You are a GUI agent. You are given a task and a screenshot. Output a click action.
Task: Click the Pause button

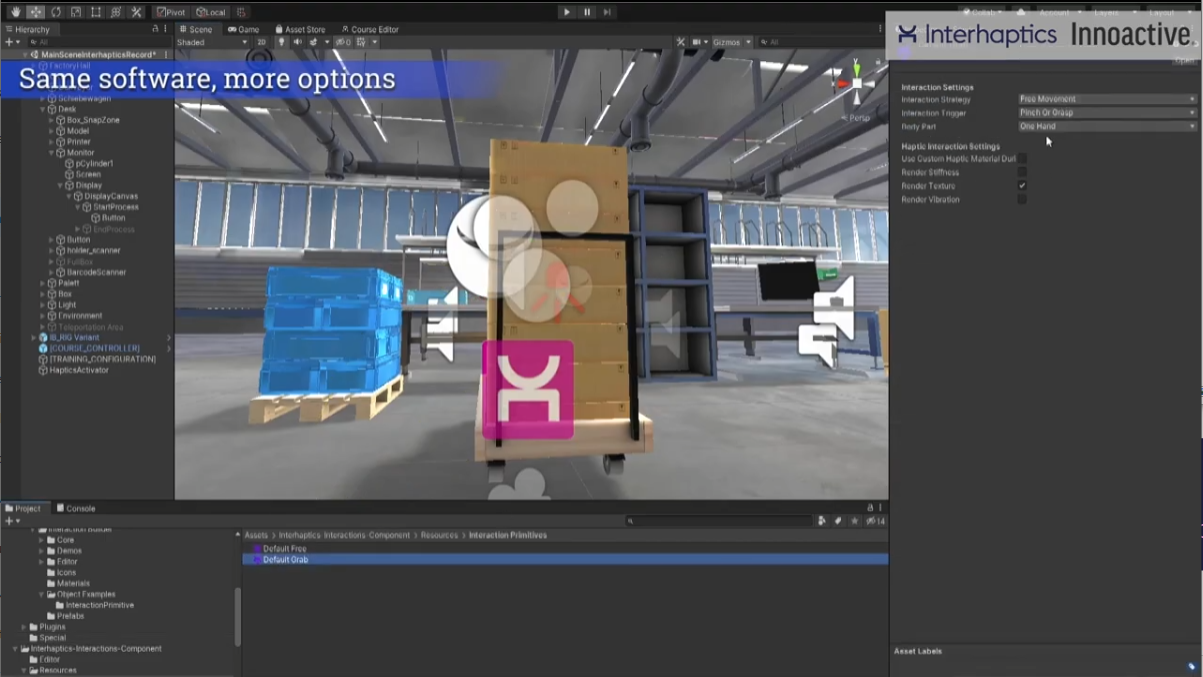click(x=587, y=12)
